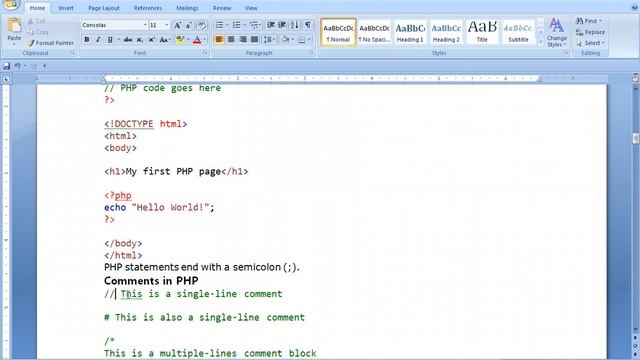Click the vertical scrollbar thumb

(636, 138)
